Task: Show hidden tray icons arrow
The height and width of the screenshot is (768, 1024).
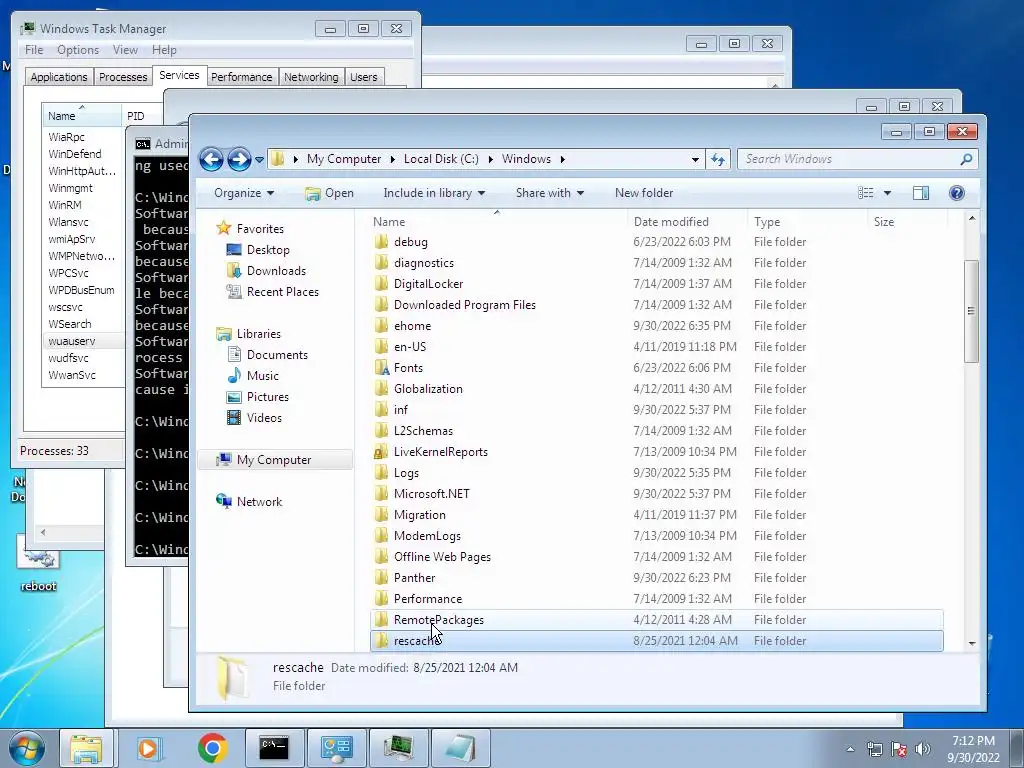Action: pos(850,749)
